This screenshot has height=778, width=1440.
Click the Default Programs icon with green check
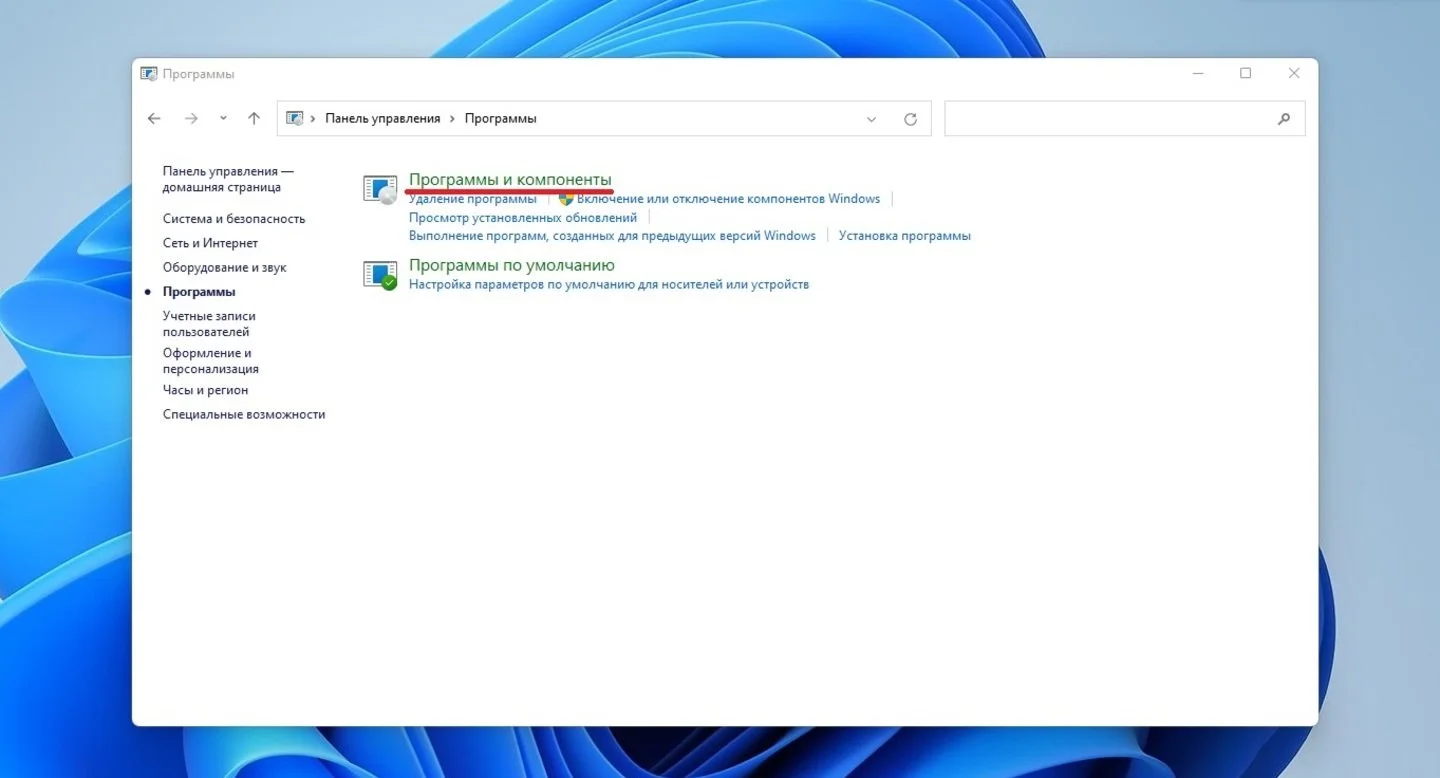pyautogui.click(x=380, y=275)
